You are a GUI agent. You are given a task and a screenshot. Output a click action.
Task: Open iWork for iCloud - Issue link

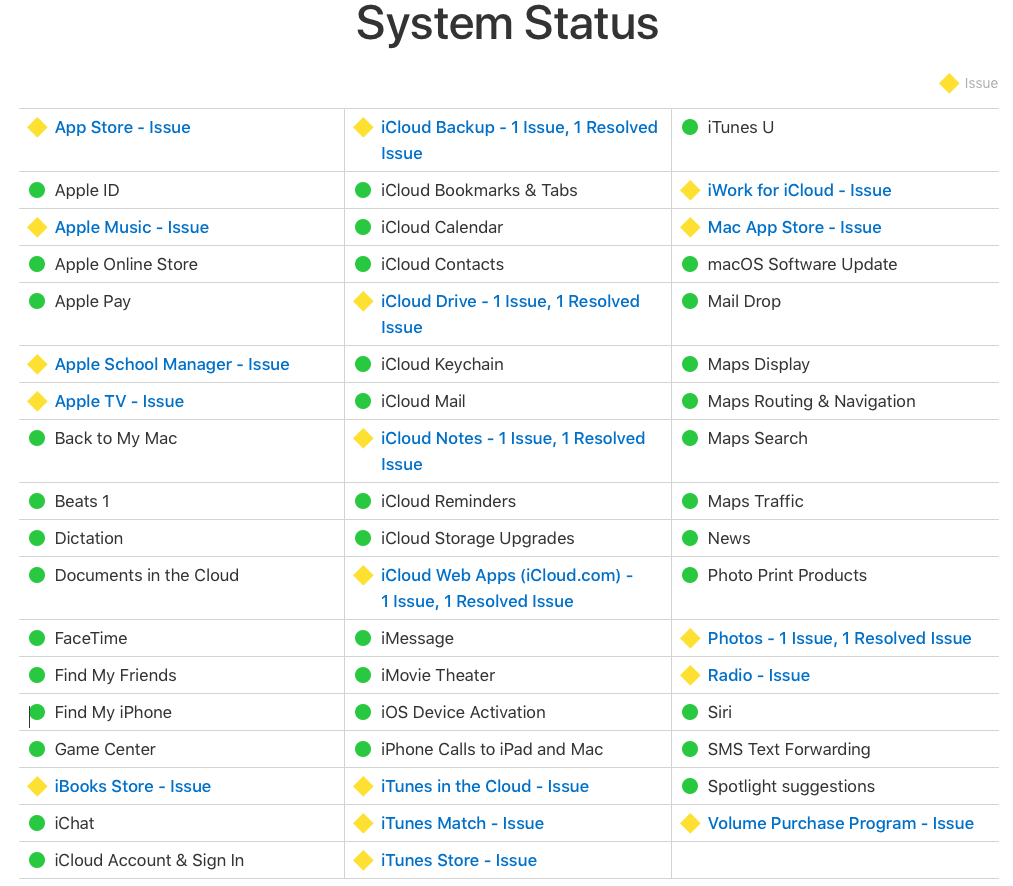tap(800, 191)
